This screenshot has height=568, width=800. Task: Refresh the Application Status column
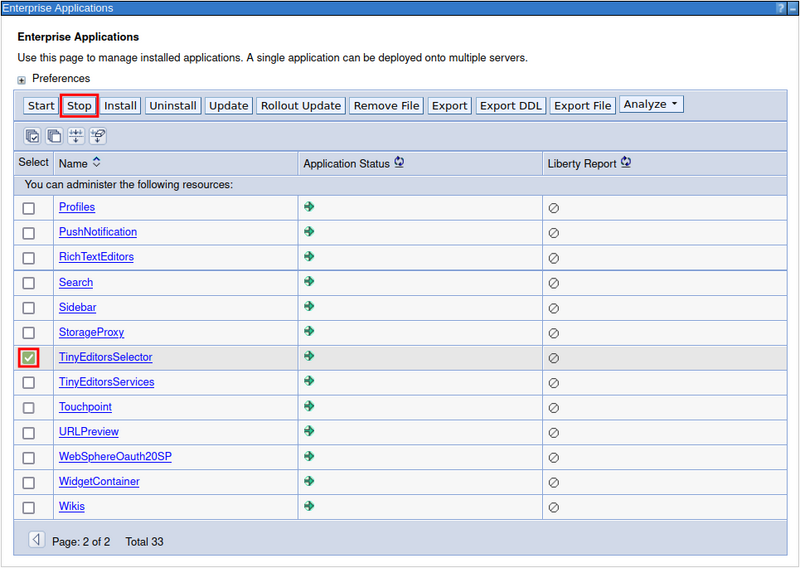pos(399,162)
